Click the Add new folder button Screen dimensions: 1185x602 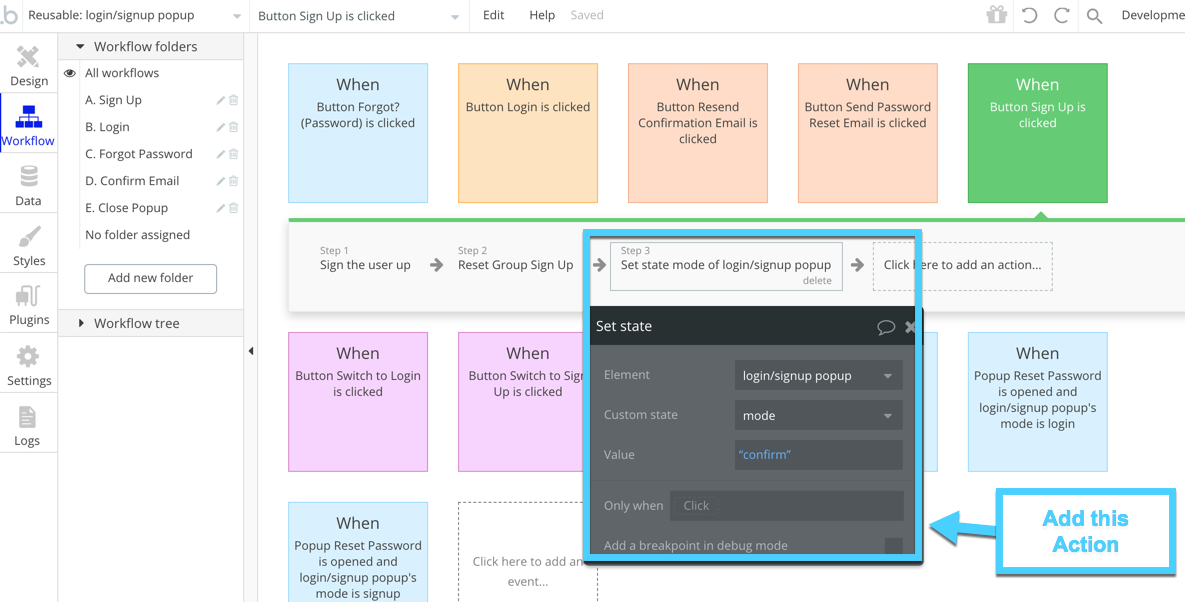[x=150, y=278]
